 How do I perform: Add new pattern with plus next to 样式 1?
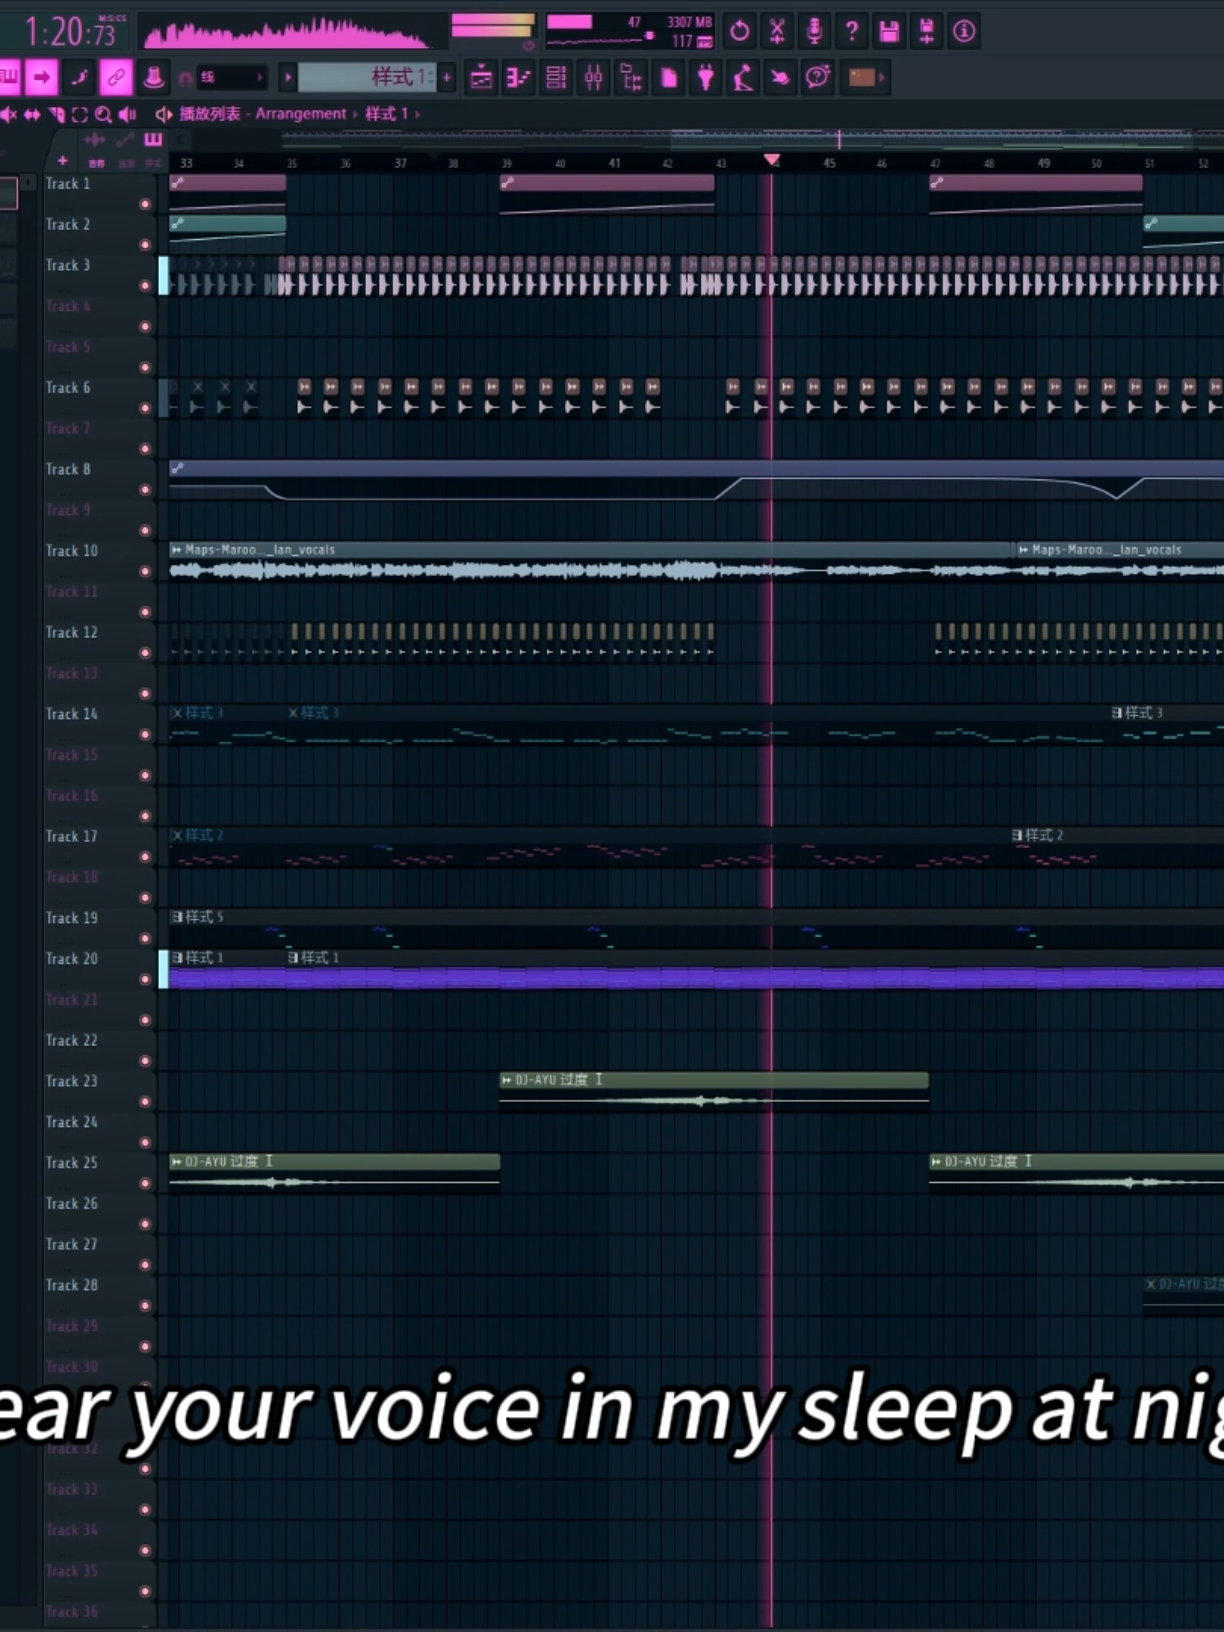tap(447, 77)
